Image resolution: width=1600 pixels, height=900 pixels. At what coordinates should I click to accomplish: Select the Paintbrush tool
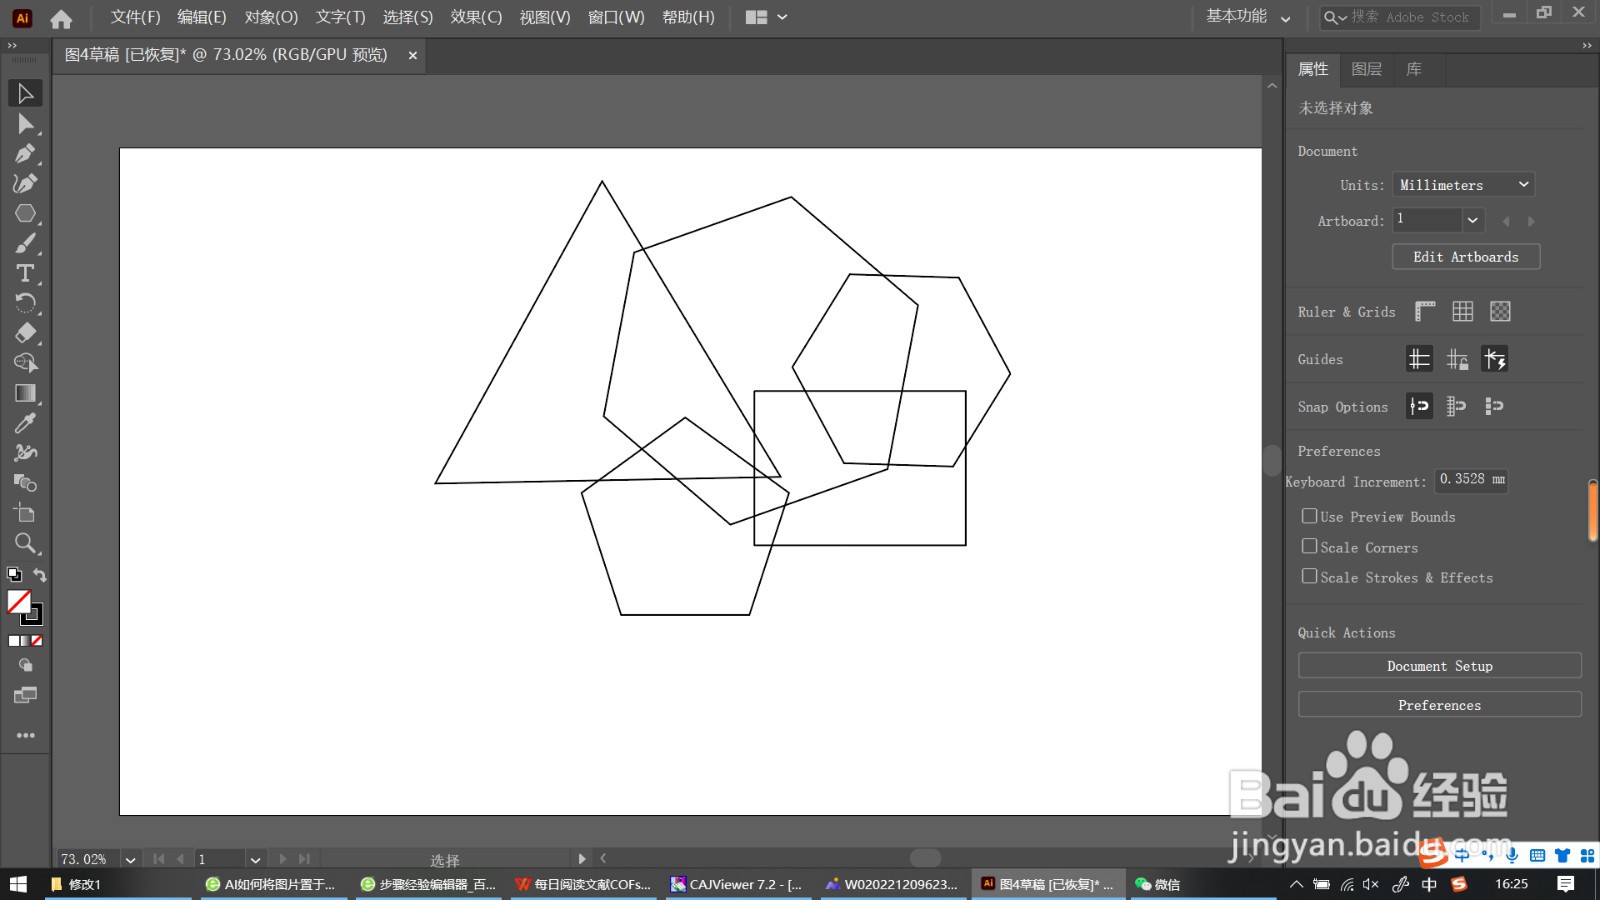[25, 244]
